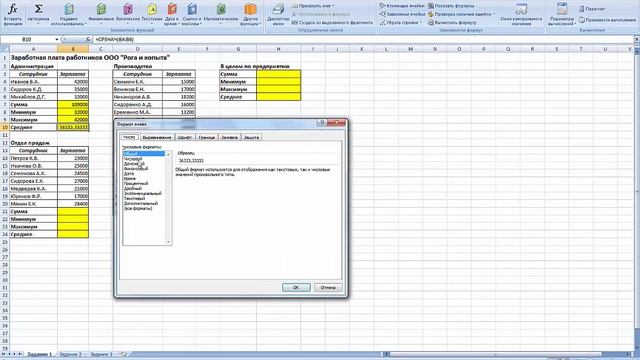This screenshot has height=360, width=640.
Task: Switch to the Шрифт tab
Action: 184,138
